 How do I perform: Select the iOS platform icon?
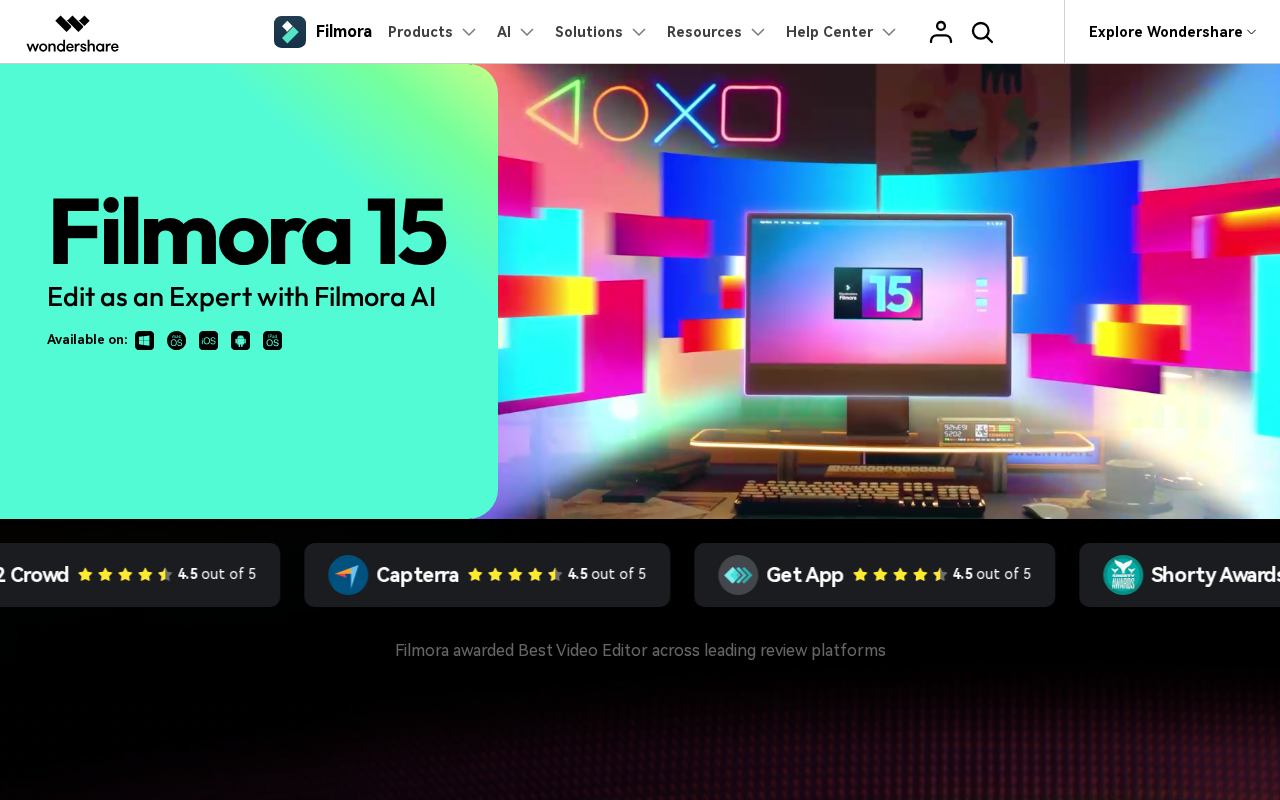tap(209, 341)
